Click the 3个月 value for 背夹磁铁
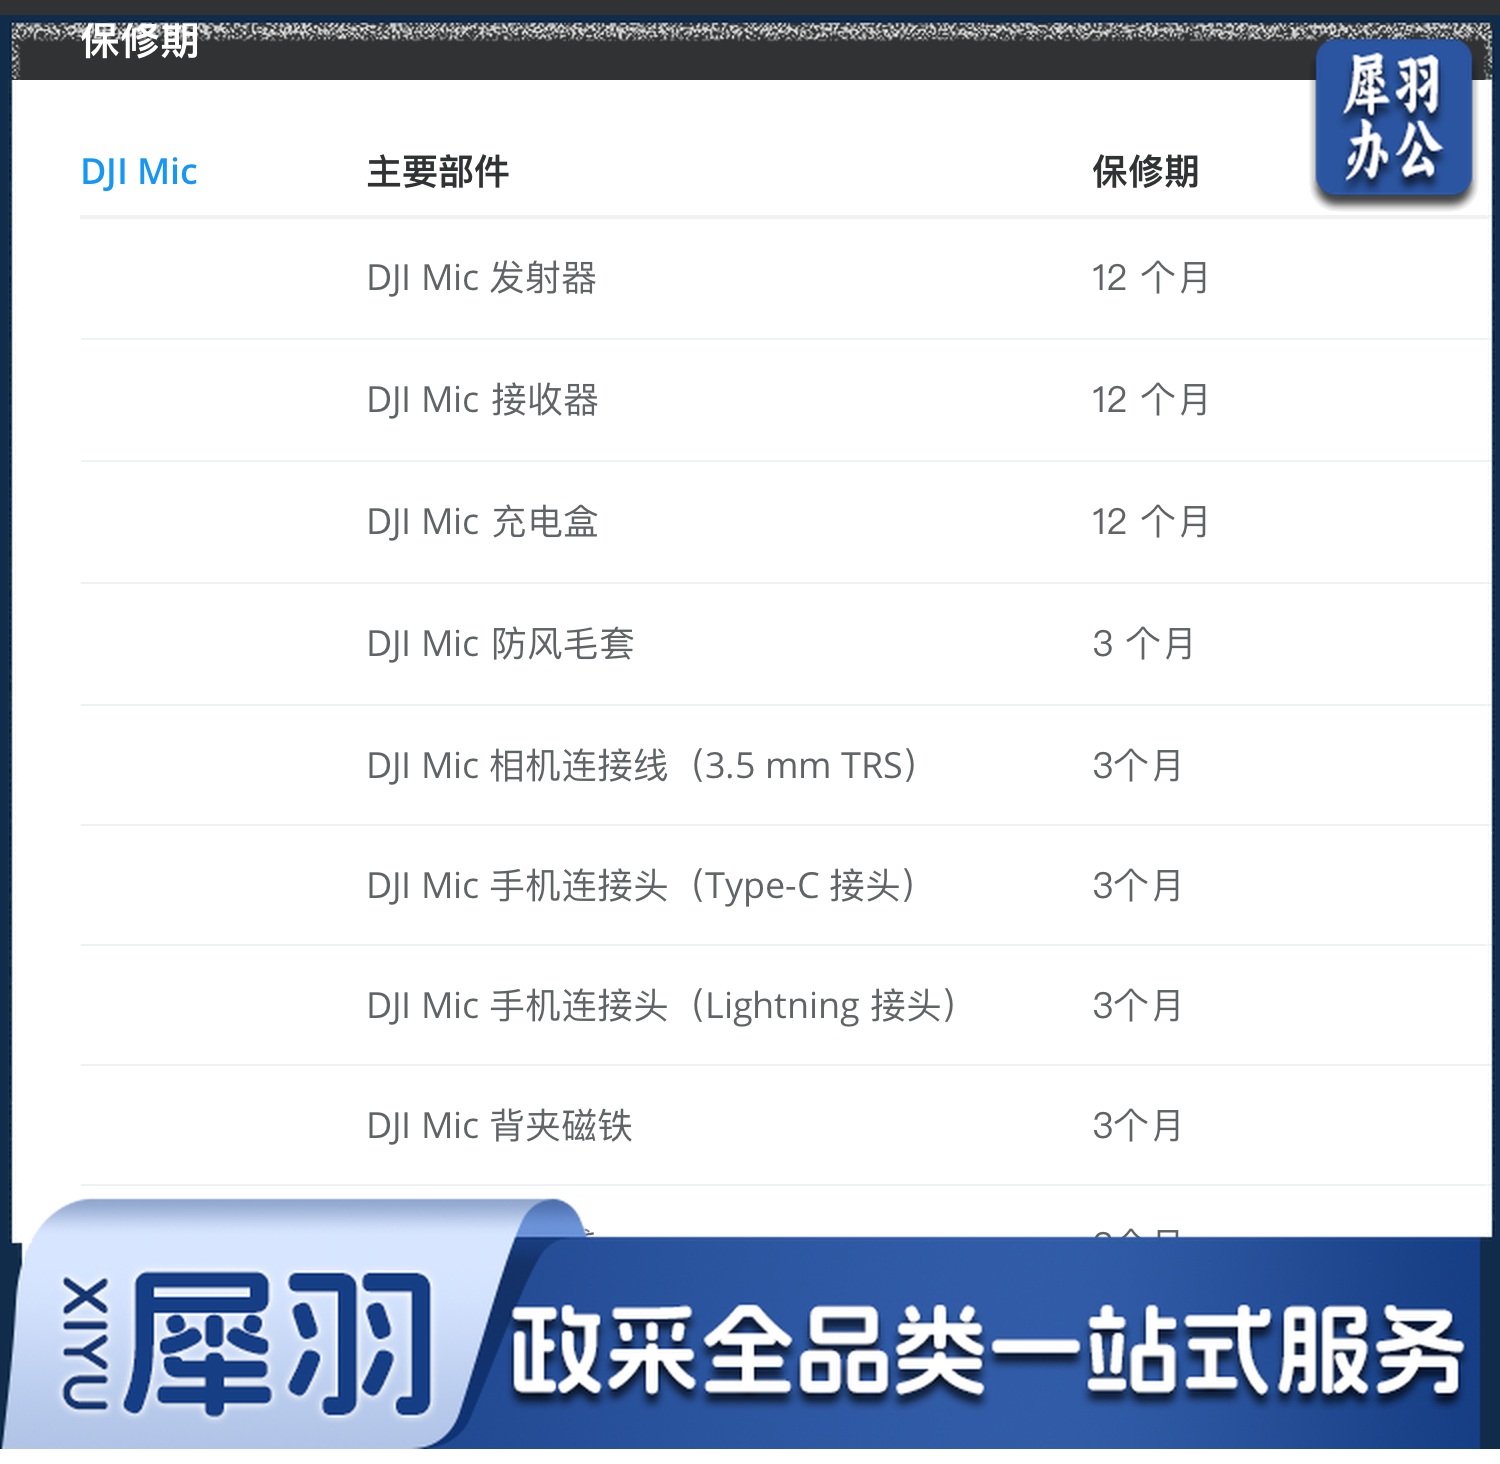The image size is (1500, 1464). 1137,1126
